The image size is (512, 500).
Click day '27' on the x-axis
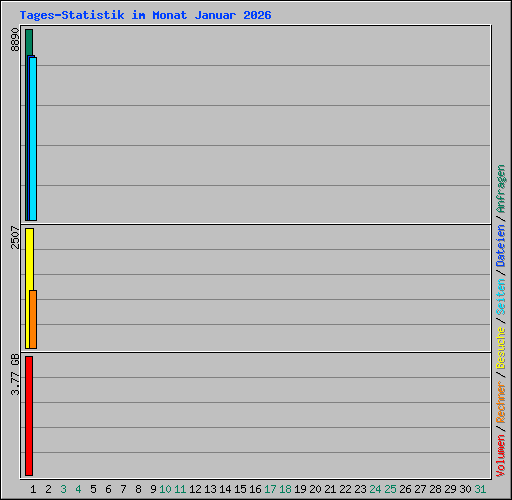(x=420, y=489)
